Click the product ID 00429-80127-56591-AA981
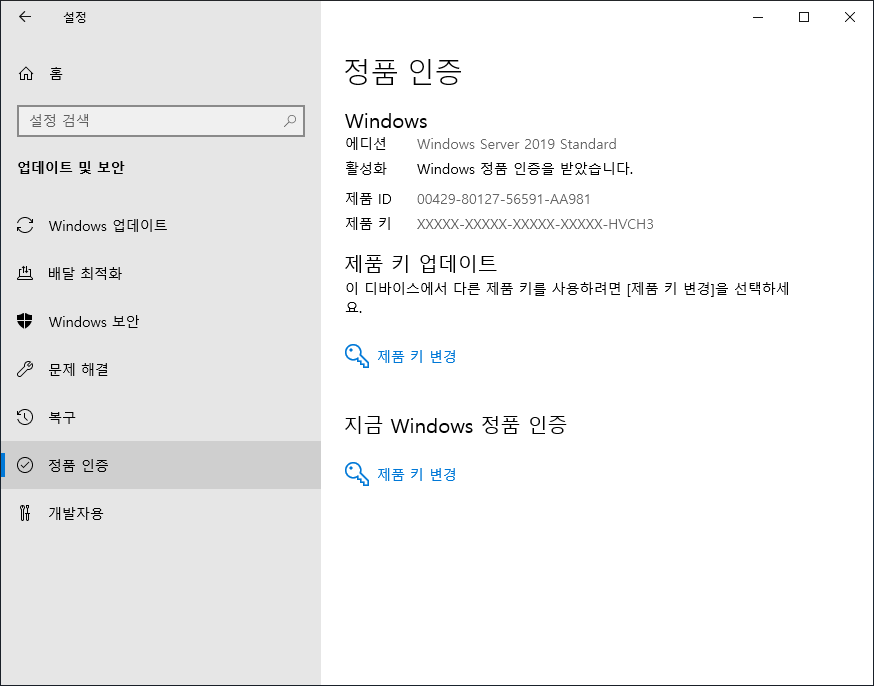Viewport: 874px width, 686px height. click(x=503, y=199)
